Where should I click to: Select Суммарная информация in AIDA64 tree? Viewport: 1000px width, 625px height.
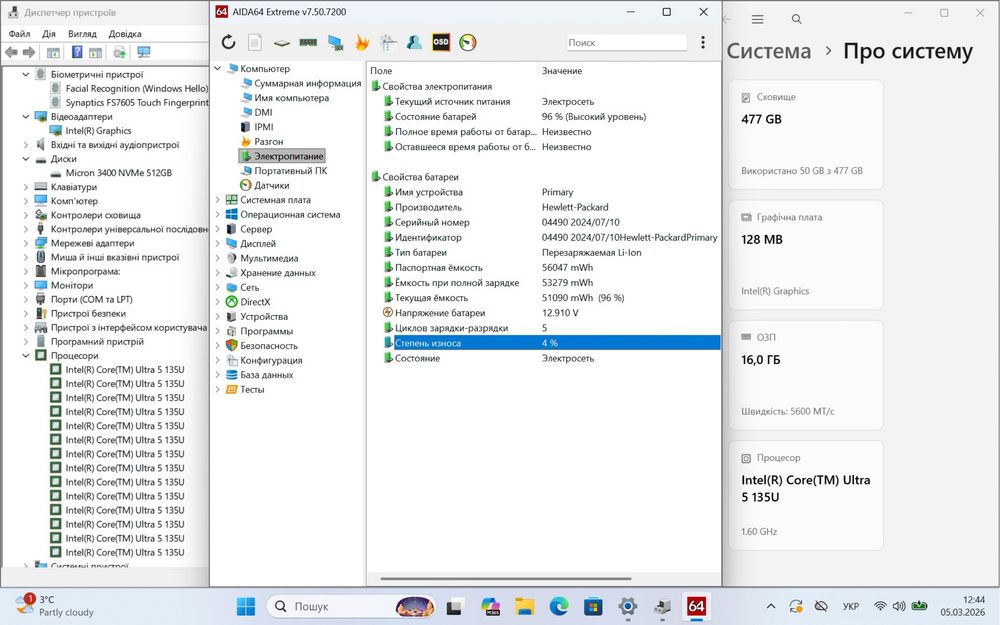point(307,83)
